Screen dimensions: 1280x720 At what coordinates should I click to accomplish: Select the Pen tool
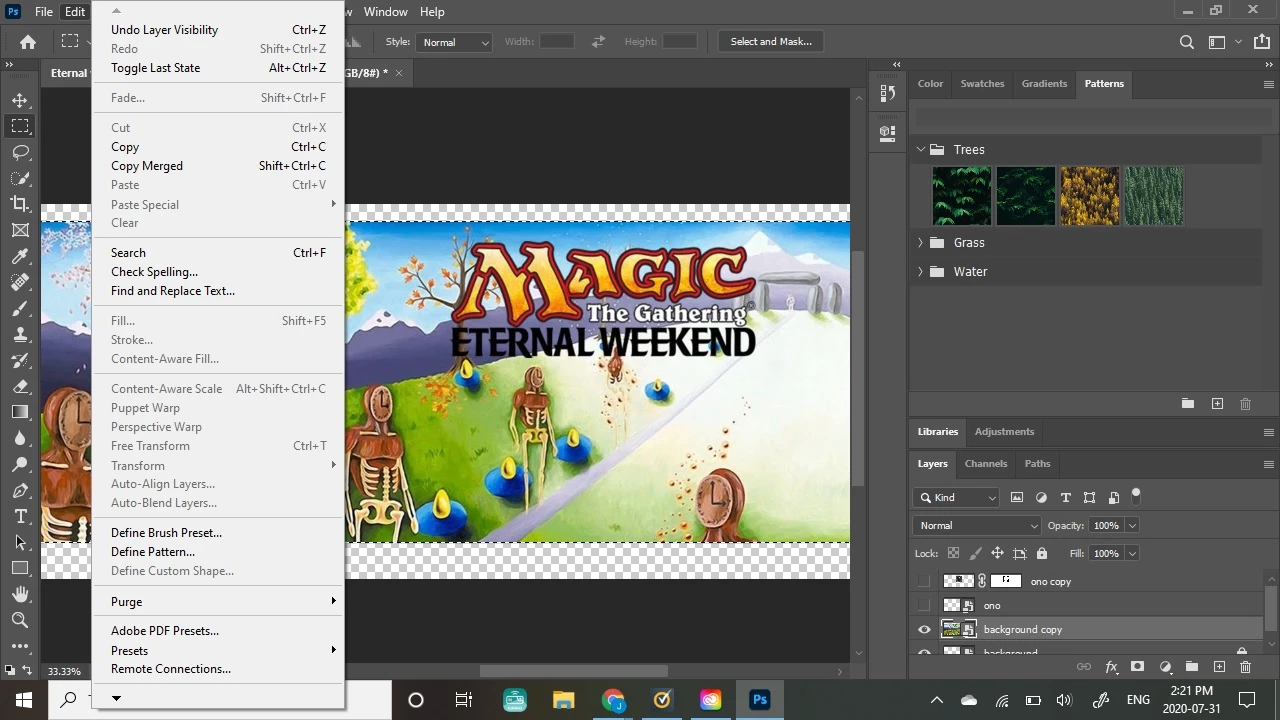click(x=20, y=490)
